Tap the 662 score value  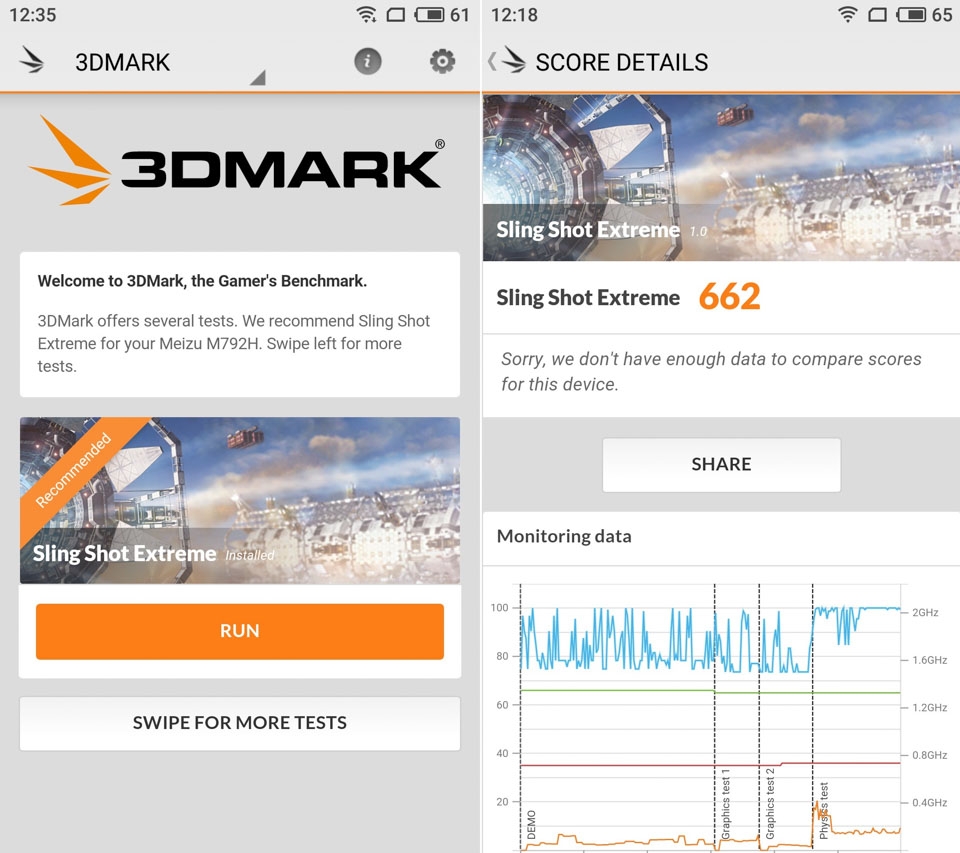(x=730, y=297)
